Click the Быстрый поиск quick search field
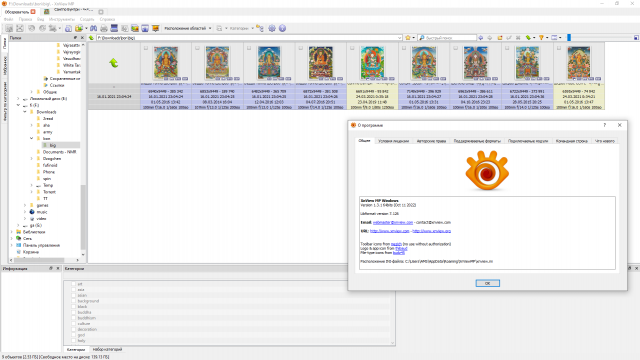Image resolution: width=640 pixels, height=360 pixels. click(448, 38)
